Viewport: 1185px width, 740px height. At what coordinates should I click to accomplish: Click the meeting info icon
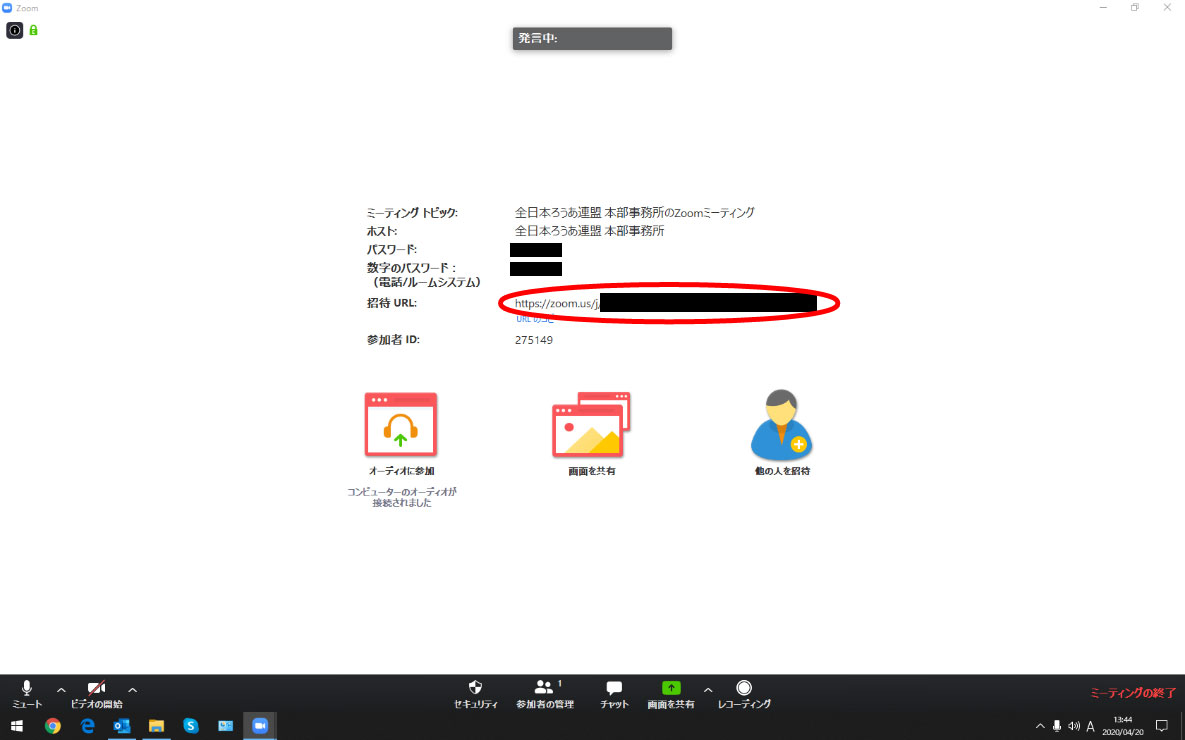click(x=14, y=30)
